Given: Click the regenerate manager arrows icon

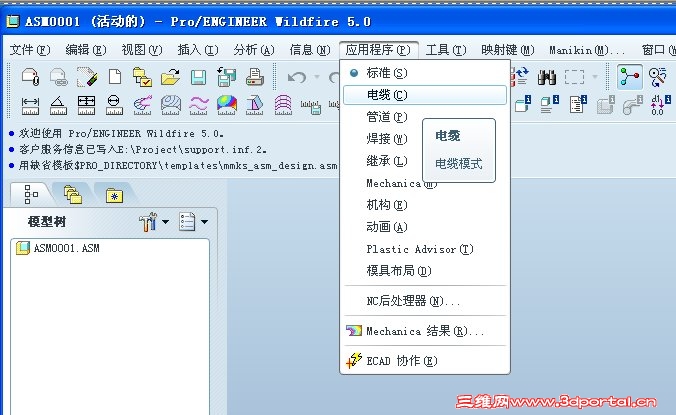Looking at the screenshot, I should tap(520, 77).
